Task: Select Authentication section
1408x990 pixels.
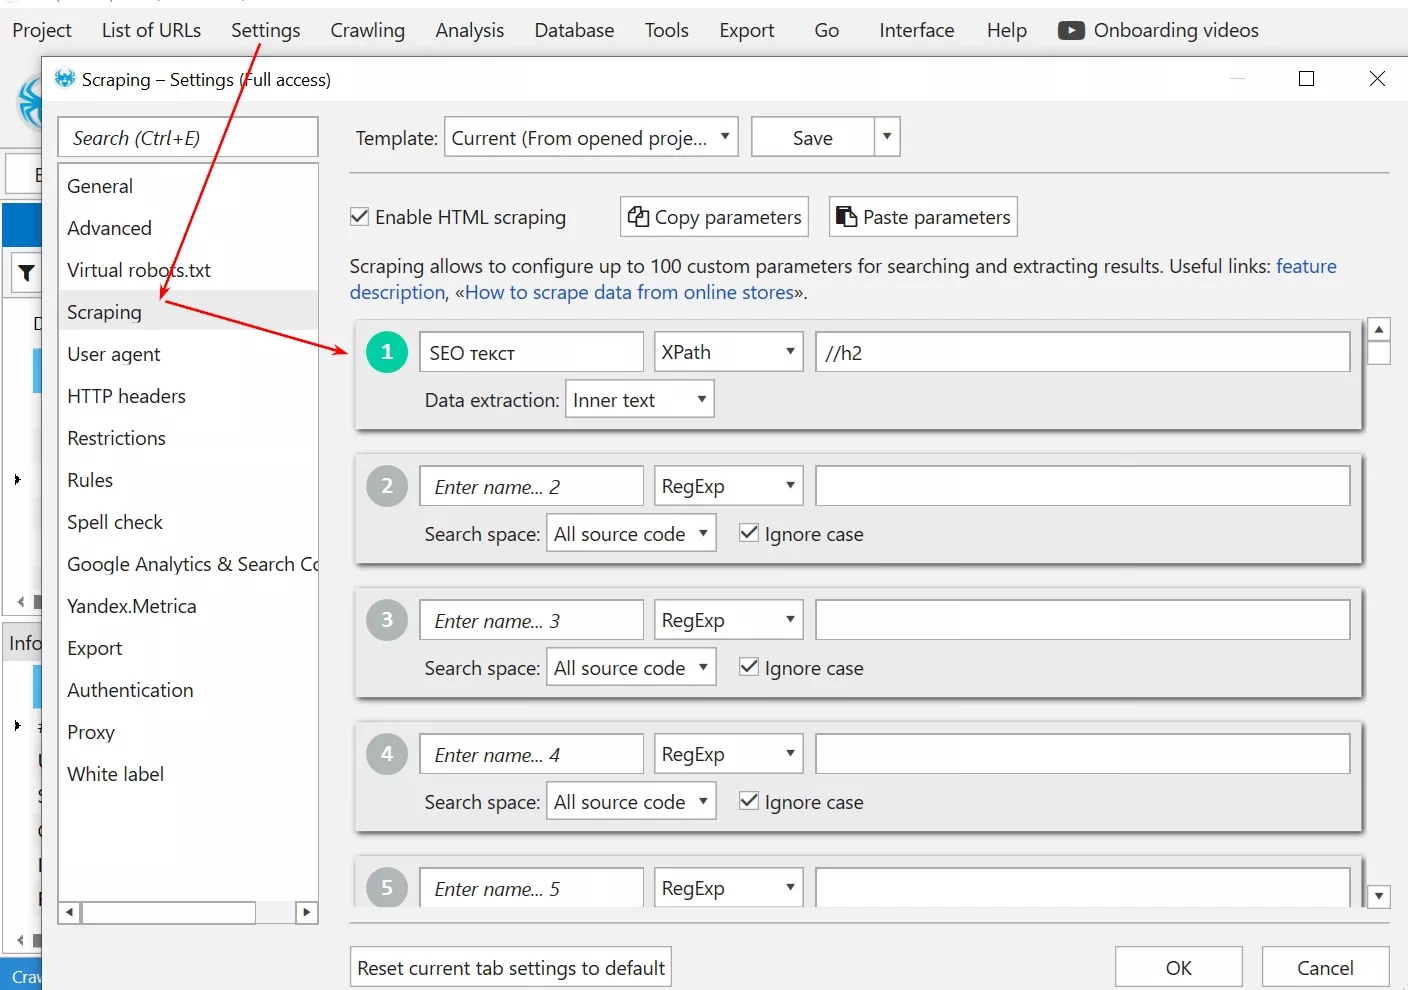Action: coord(188,690)
